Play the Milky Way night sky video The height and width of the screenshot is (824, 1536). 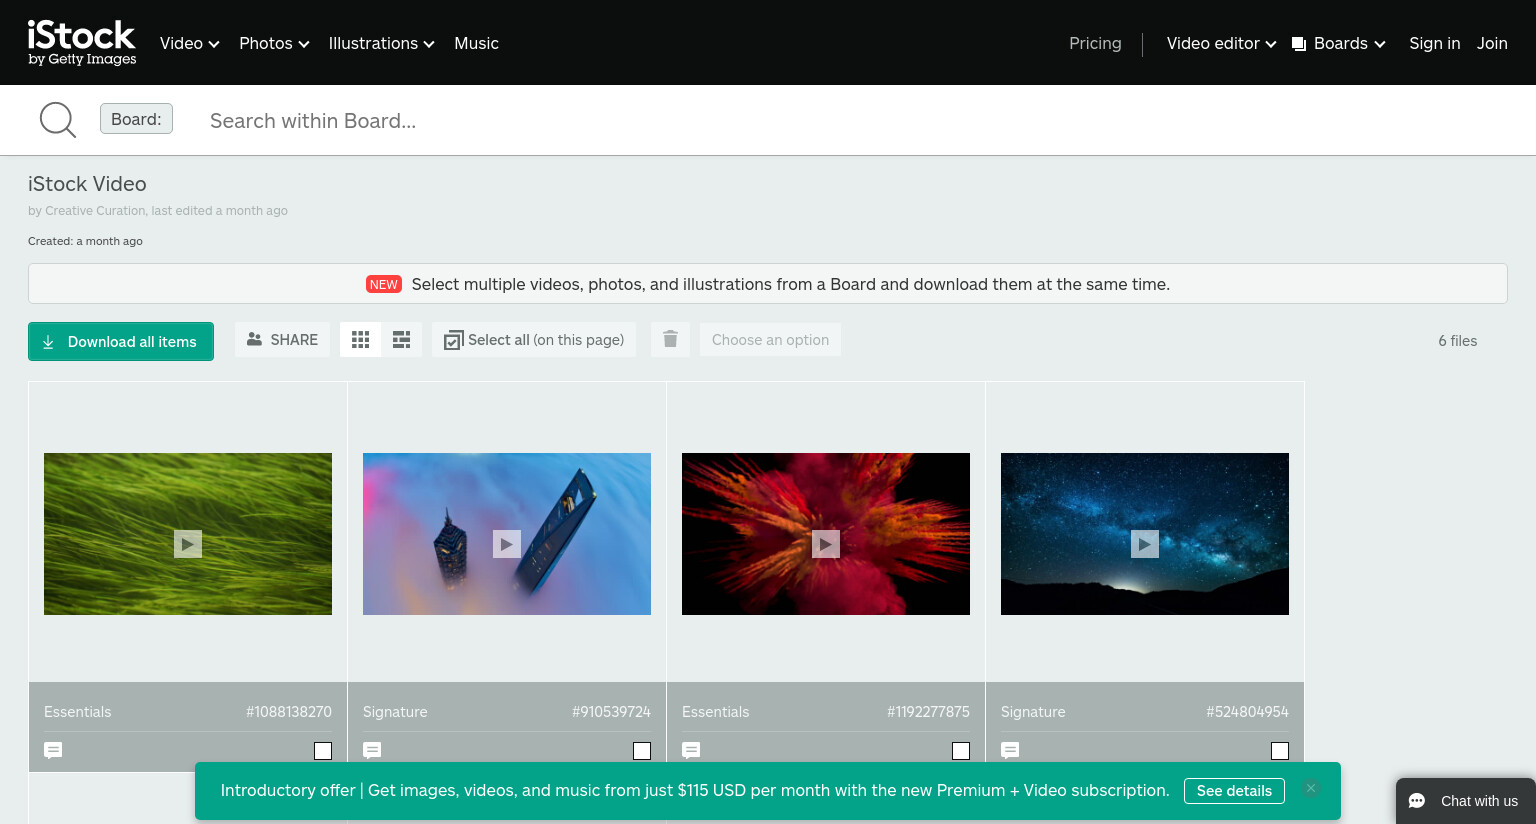1145,544
